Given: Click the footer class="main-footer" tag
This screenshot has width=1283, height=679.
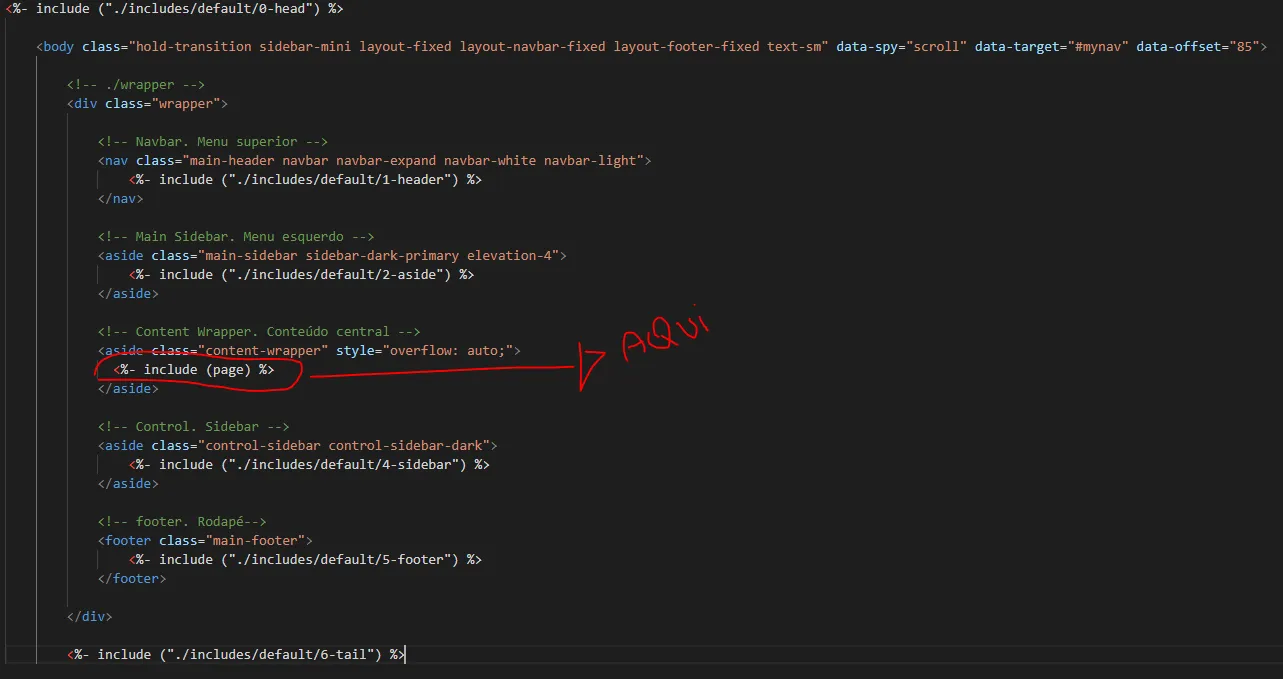Looking at the screenshot, I should click(205, 541).
